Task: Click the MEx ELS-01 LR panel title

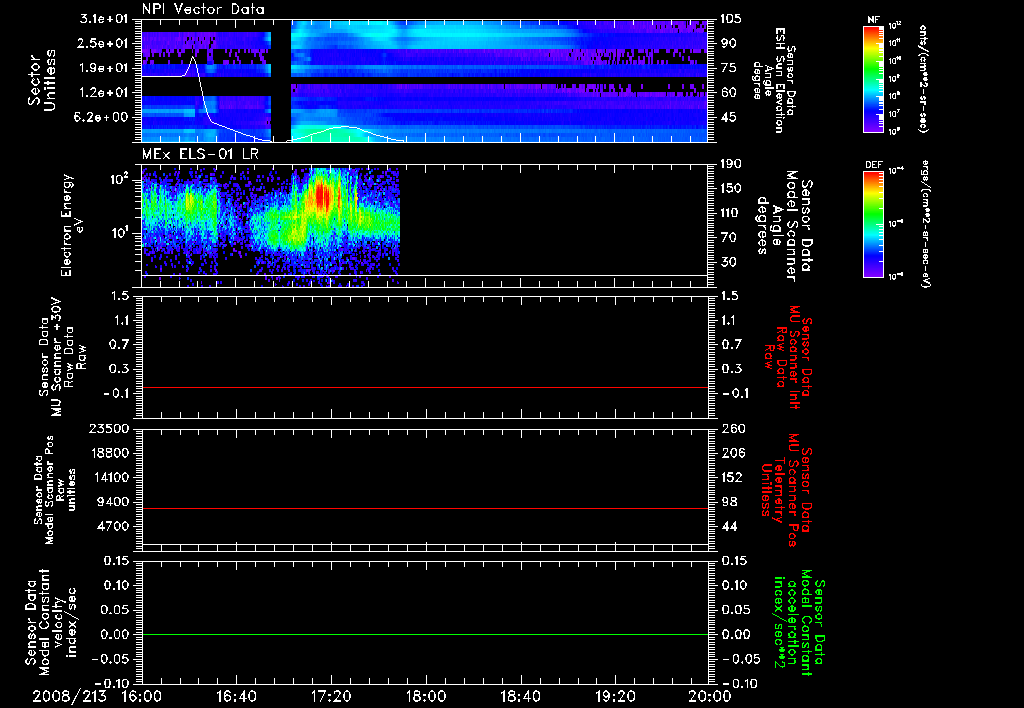Action: coord(200,154)
